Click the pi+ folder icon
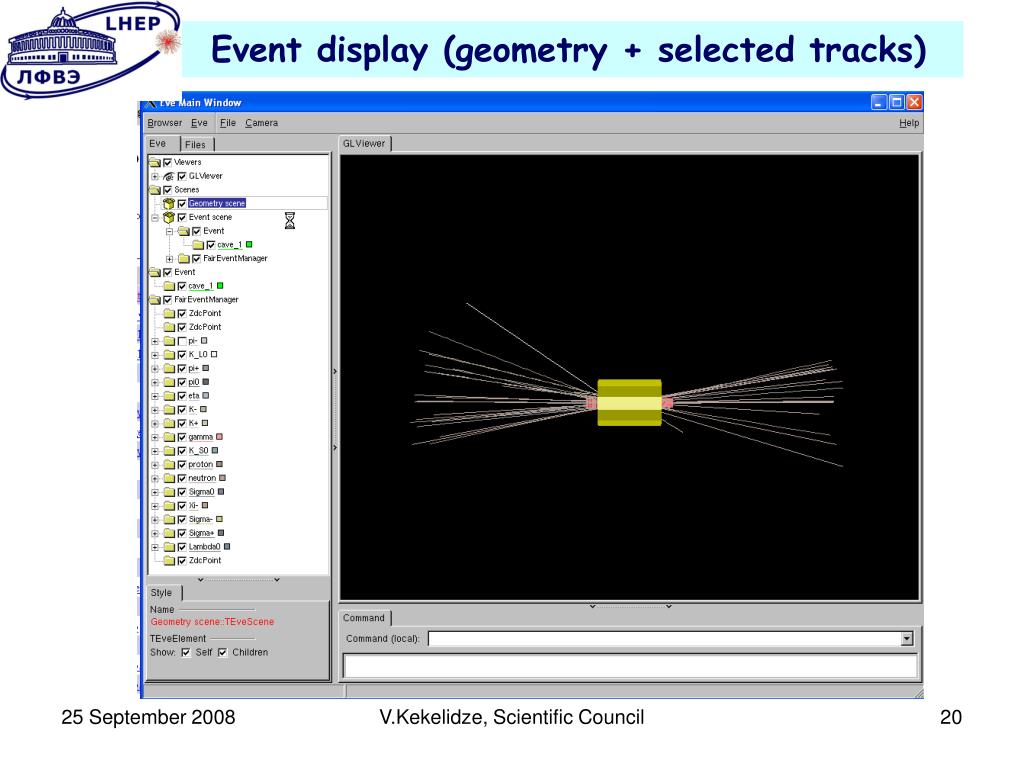Viewport: 1024px width, 768px height. [x=169, y=368]
